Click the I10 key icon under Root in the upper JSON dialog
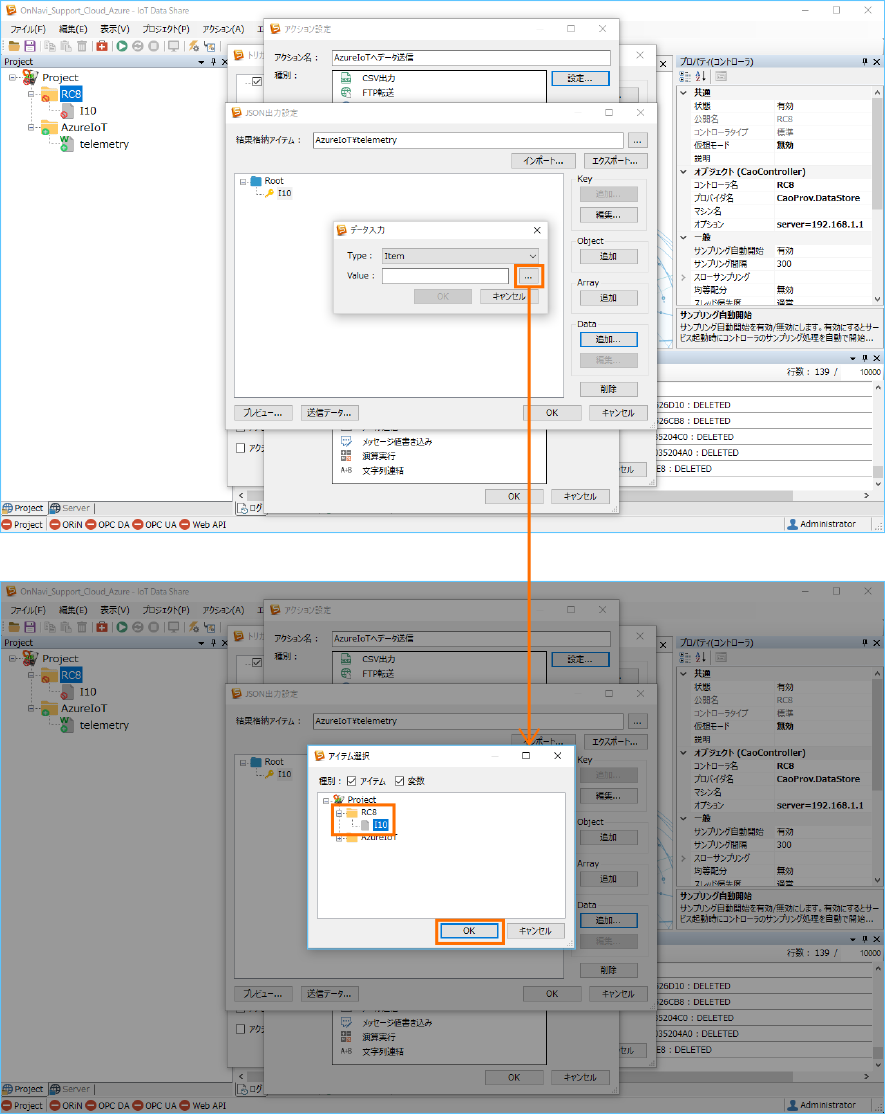885x1114 pixels. point(269,193)
